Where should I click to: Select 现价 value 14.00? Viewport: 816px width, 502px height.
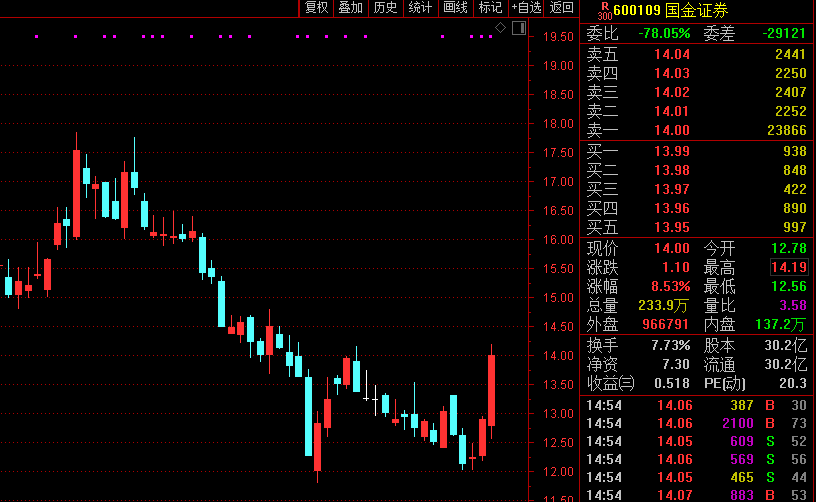tap(671, 249)
